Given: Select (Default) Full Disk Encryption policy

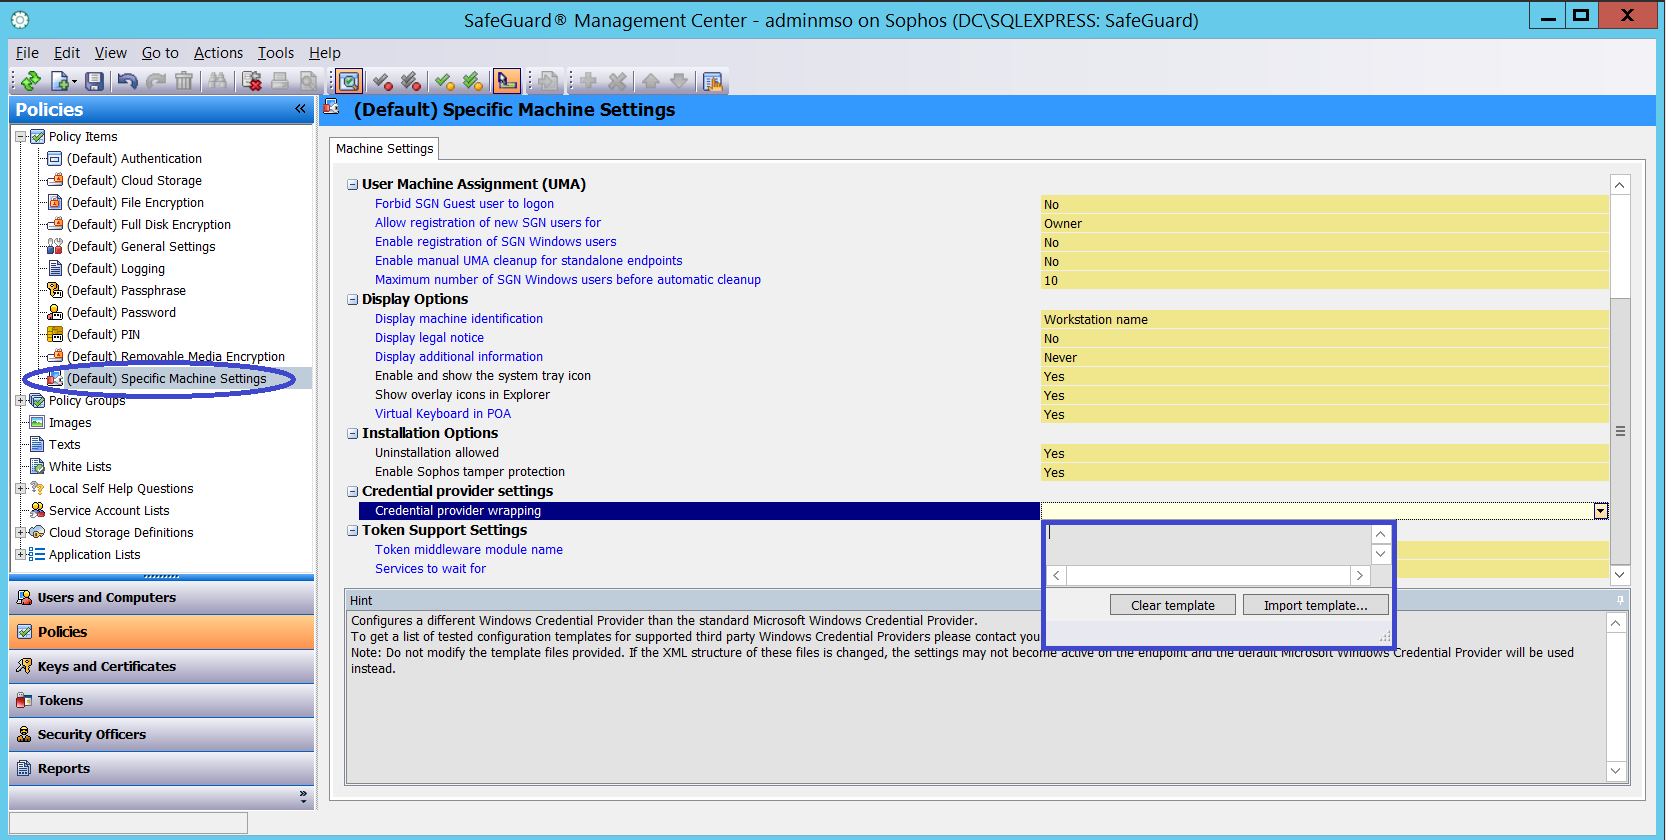Looking at the screenshot, I should click(x=148, y=225).
